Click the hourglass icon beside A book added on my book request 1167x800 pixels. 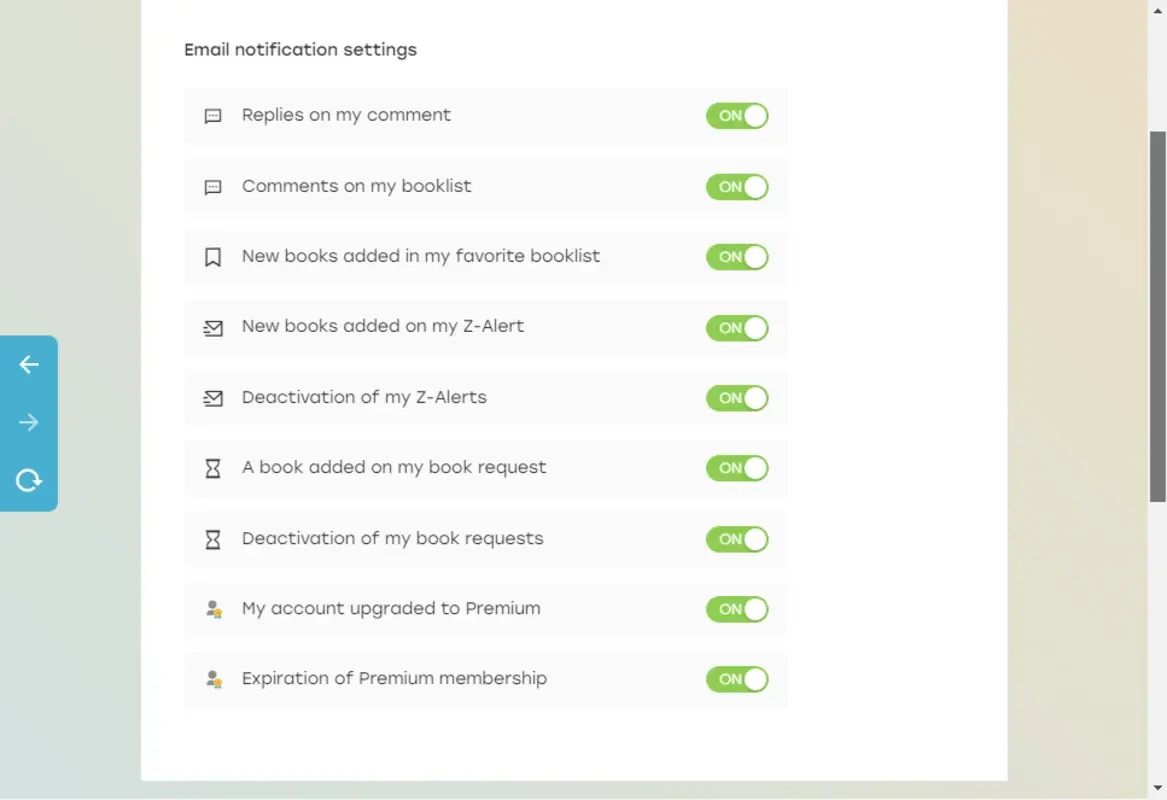212,468
